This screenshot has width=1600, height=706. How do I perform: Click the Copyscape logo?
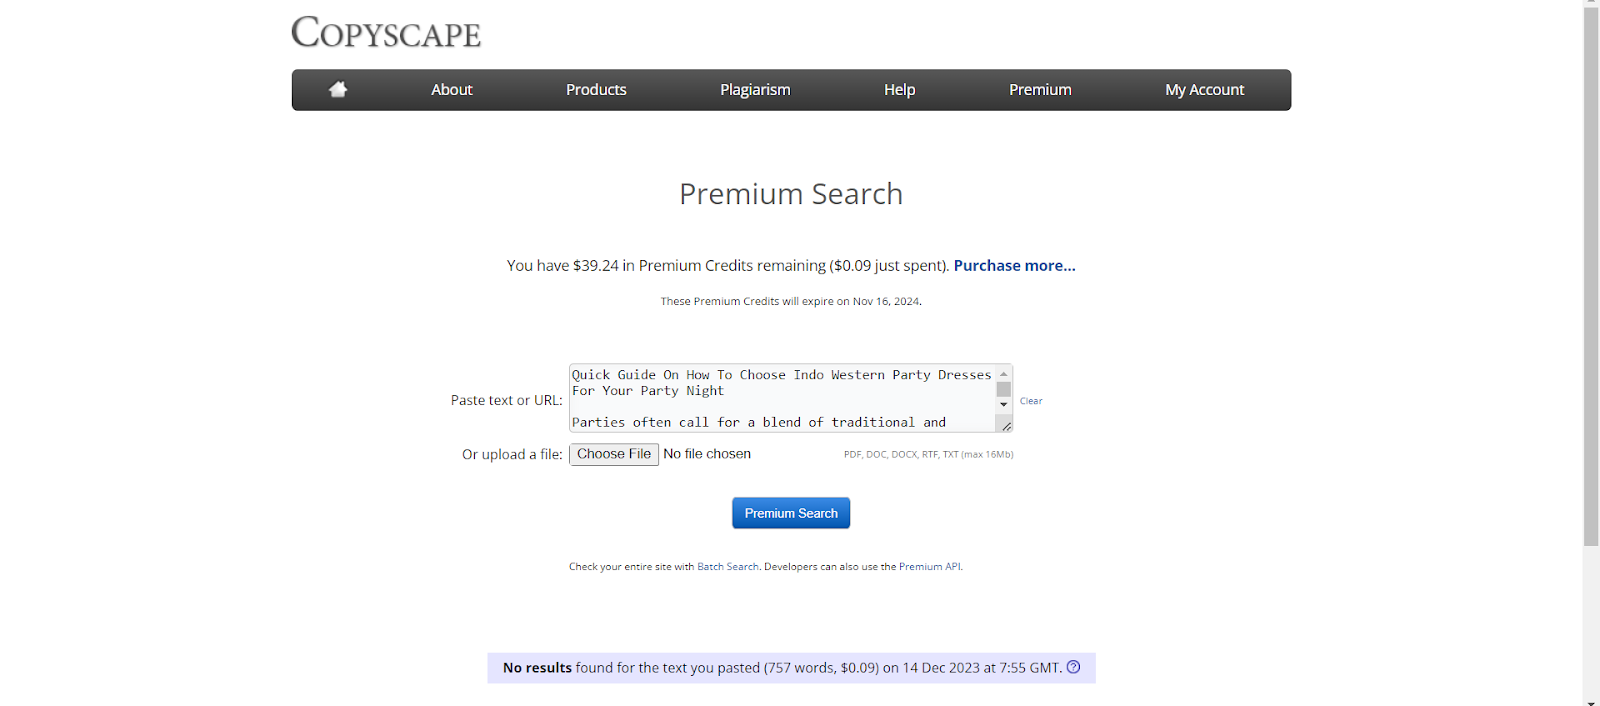(x=386, y=32)
